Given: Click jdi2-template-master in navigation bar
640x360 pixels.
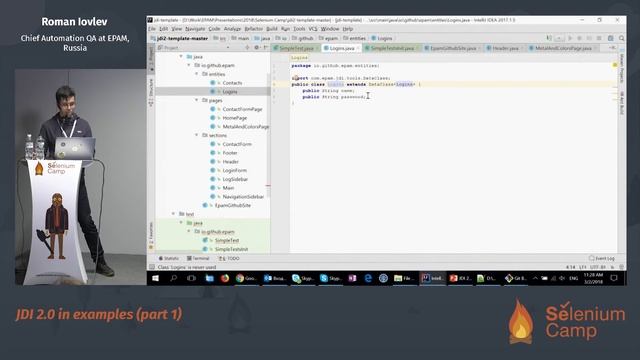Looking at the screenshot, I should (180, 38).
